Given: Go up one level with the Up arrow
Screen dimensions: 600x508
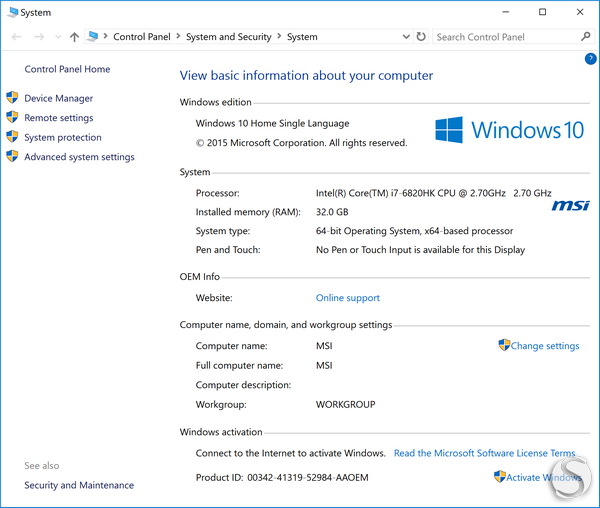Looking at the screenshot, I should [x=74, y=37].
